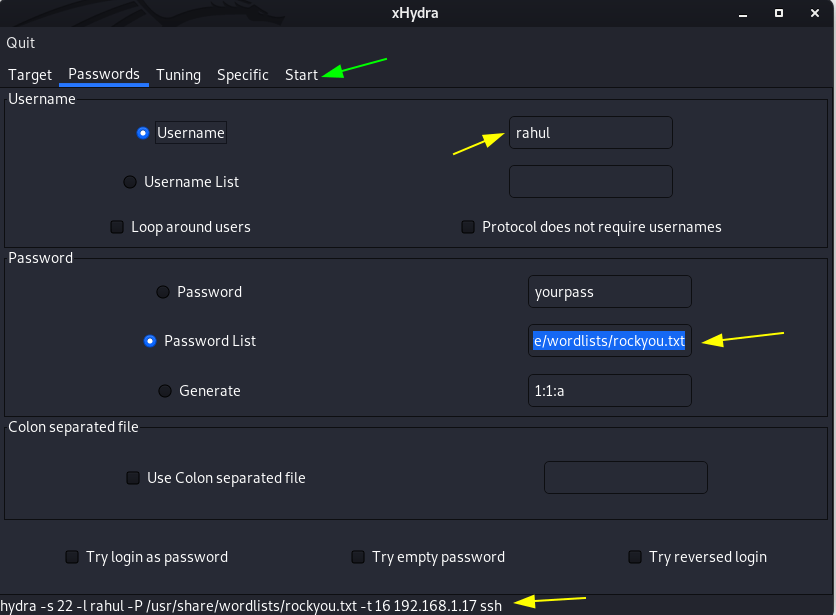Maximize the xHydra window

coord(779,13)
